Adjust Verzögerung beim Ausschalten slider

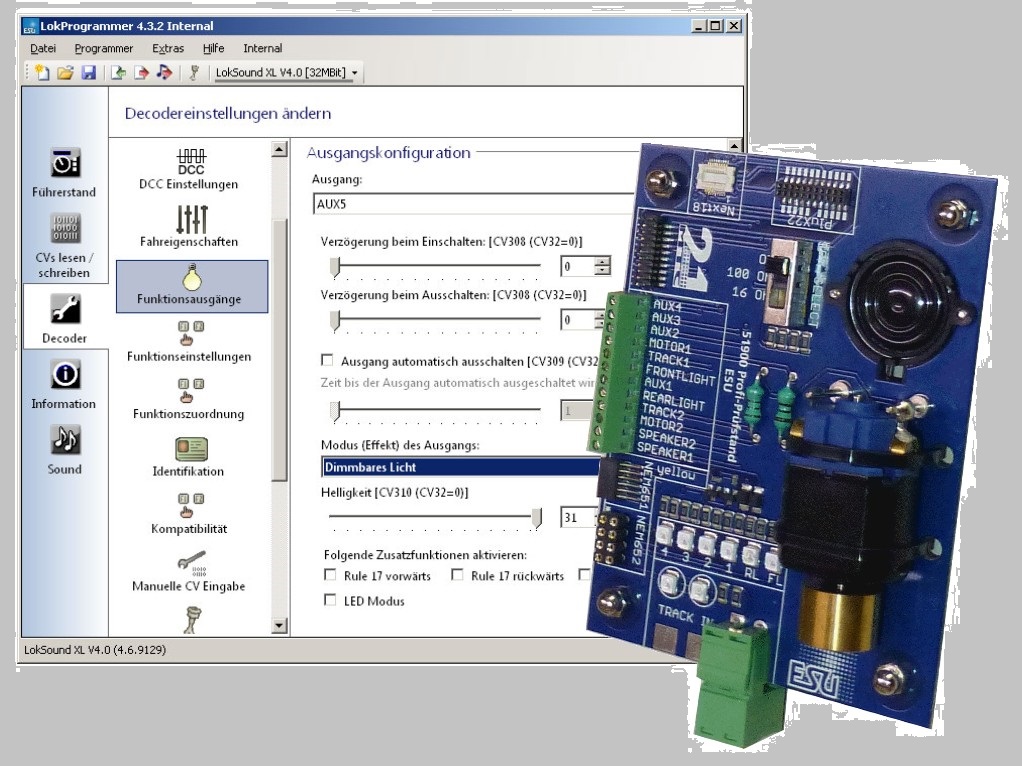click(x=335, y=319)
